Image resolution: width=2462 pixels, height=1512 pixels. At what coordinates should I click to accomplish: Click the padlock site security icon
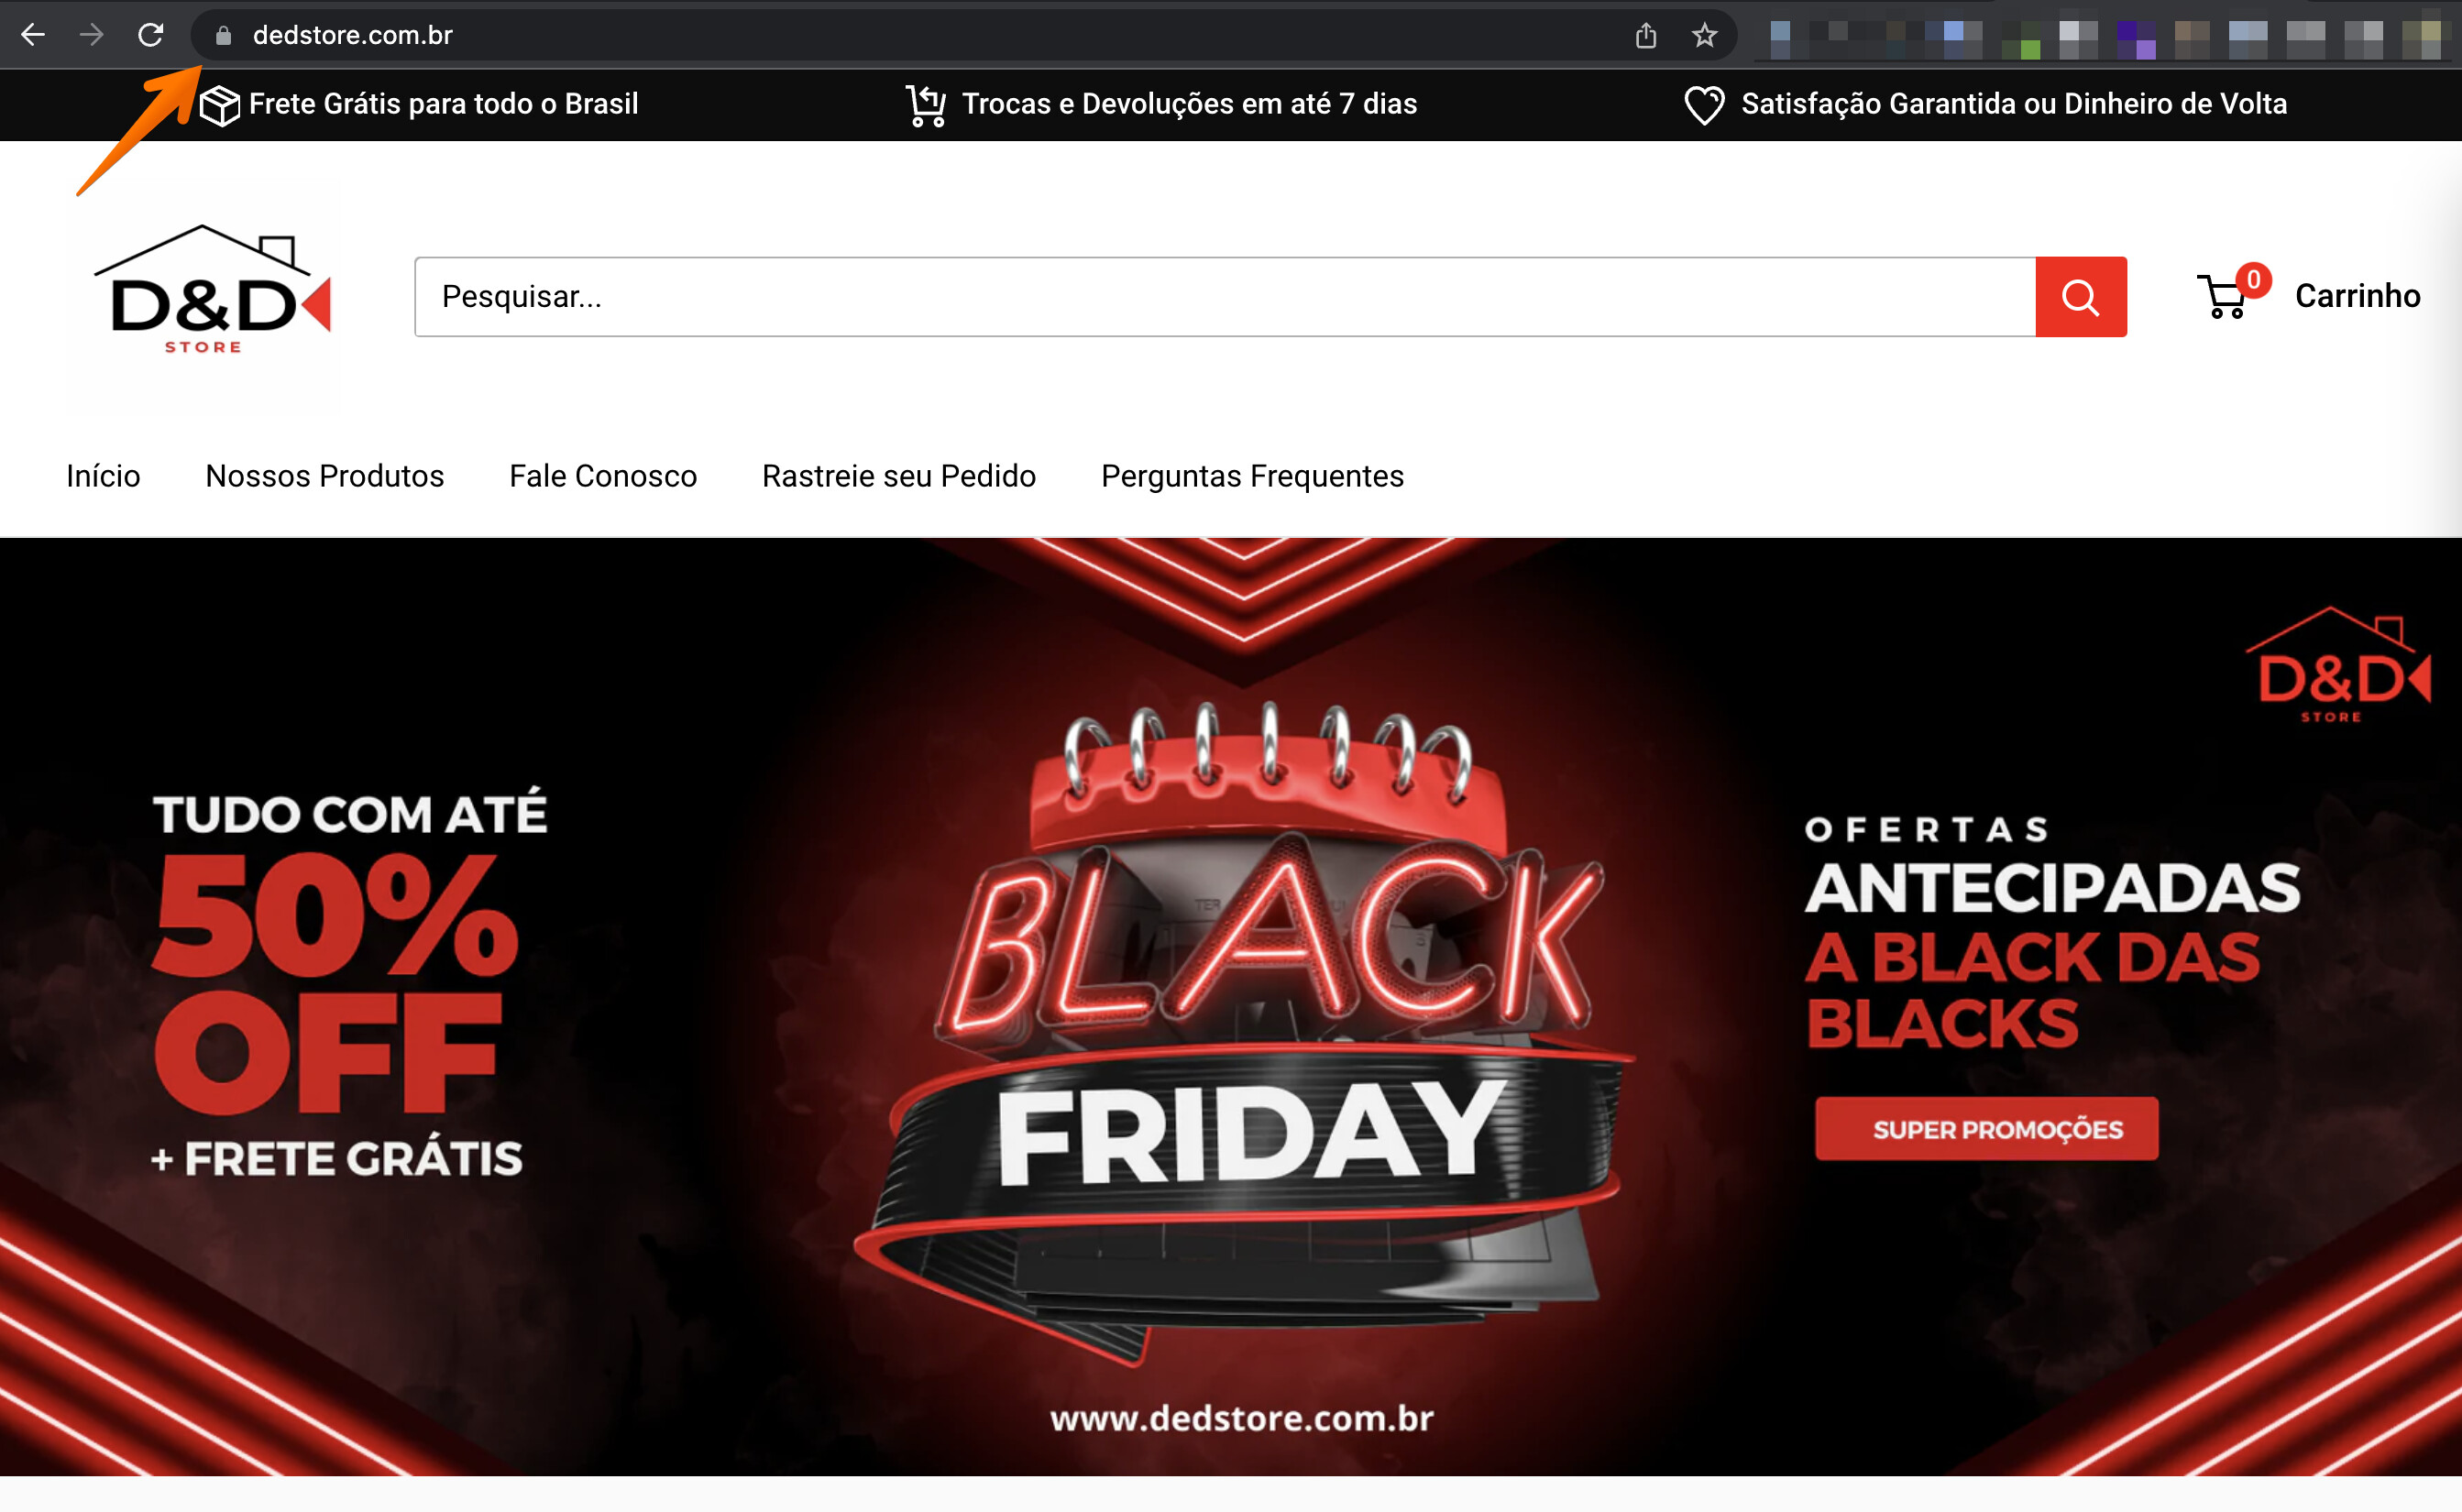point(223,36)
